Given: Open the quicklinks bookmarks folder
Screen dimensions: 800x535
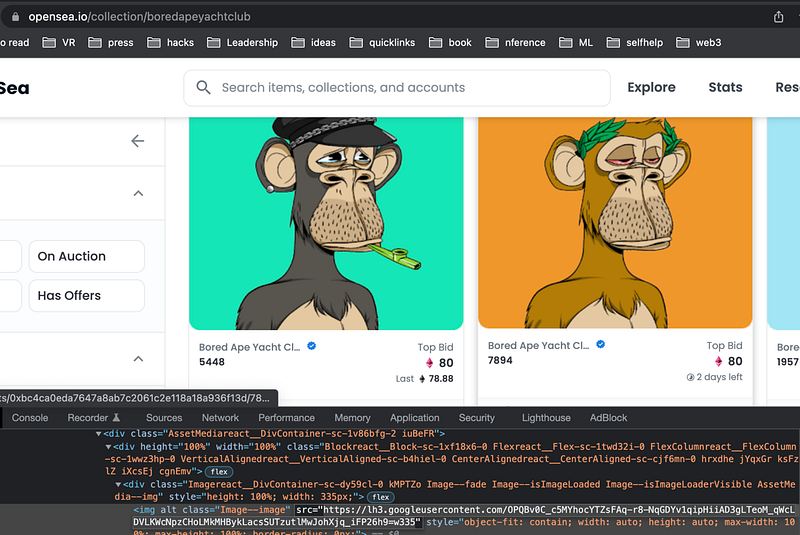Looking at the screenshot, I should (382, 42).
